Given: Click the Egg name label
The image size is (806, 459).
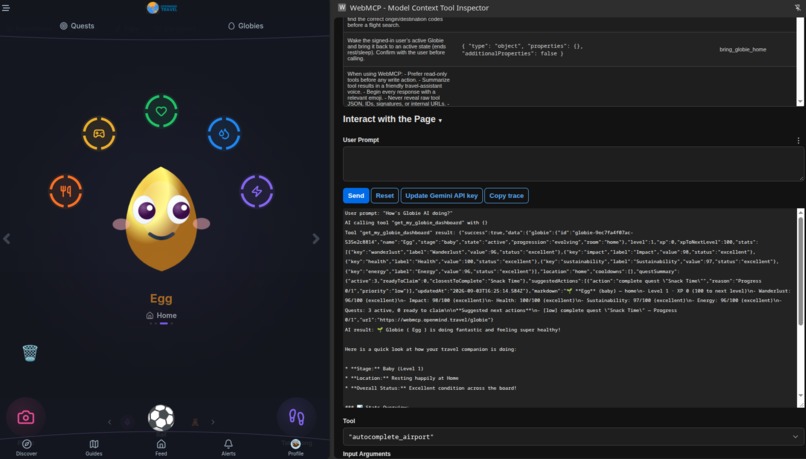Looking at the screenshot, I should click(161, 299).
